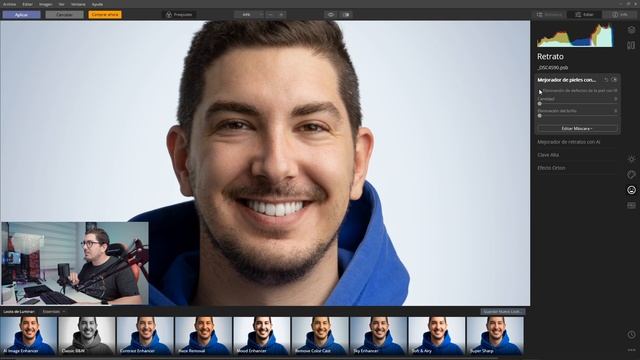Click the Guardar Nuevo Look button
The width and height of the screenshot is (640, 360).
tap(502, 311)
